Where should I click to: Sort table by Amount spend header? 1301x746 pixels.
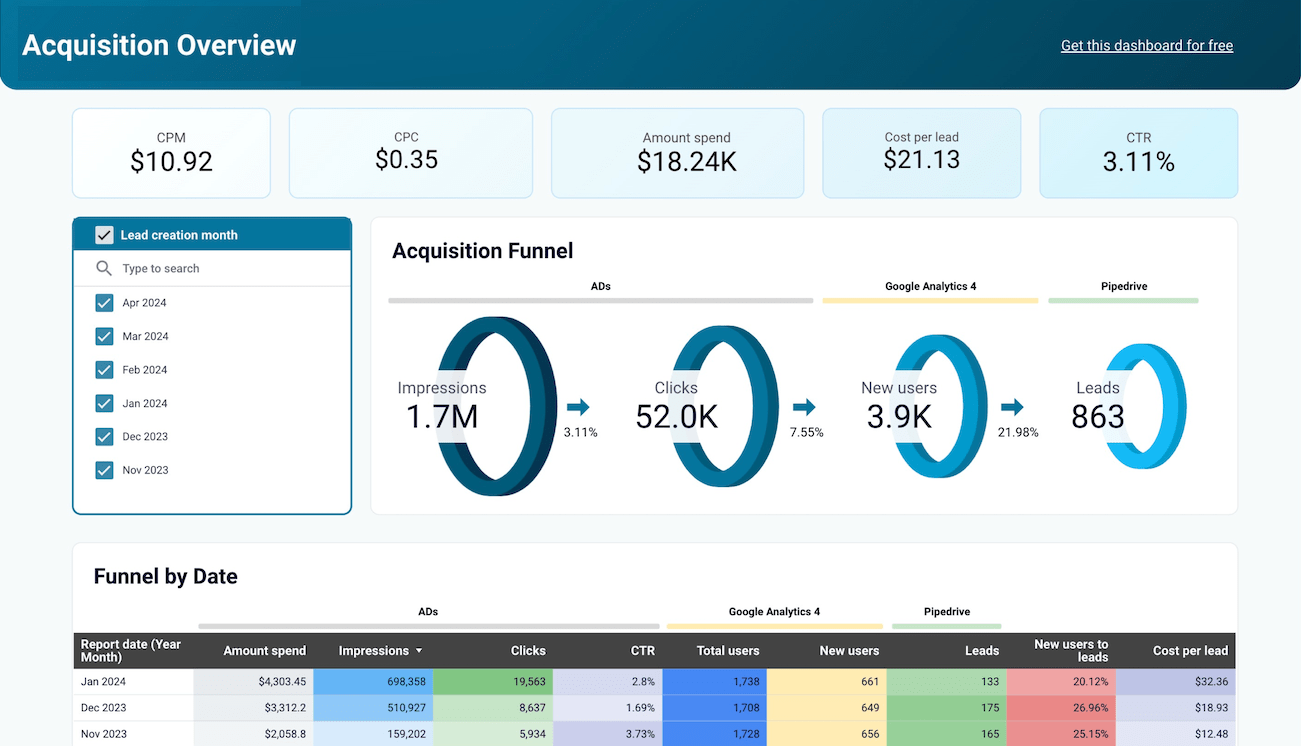pos(264,651)
